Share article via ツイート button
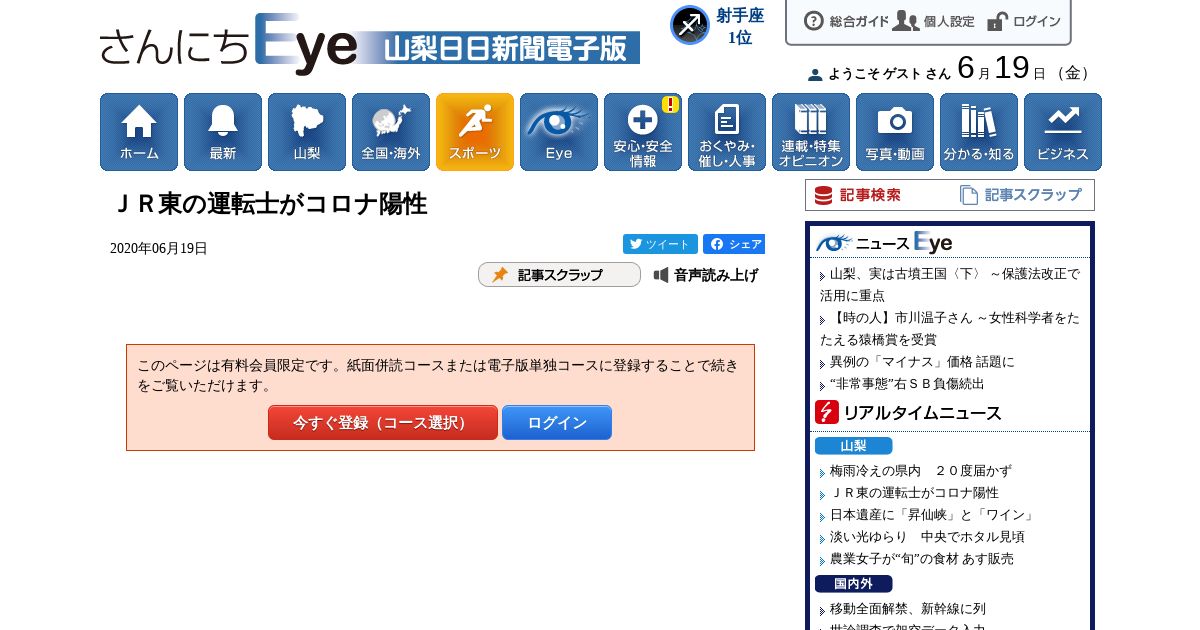Viewport: 1200px width, 630px height. point(660,244)
